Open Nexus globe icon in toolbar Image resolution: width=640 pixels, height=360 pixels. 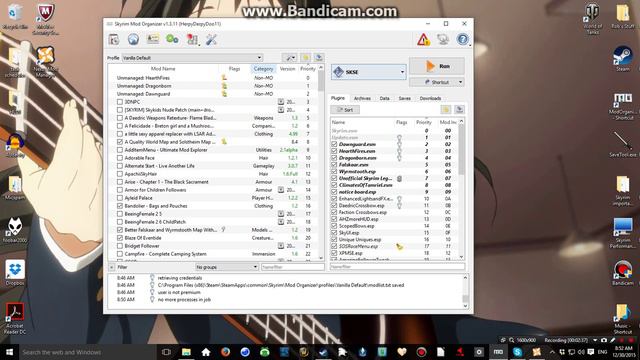click(x=133, y=40)
